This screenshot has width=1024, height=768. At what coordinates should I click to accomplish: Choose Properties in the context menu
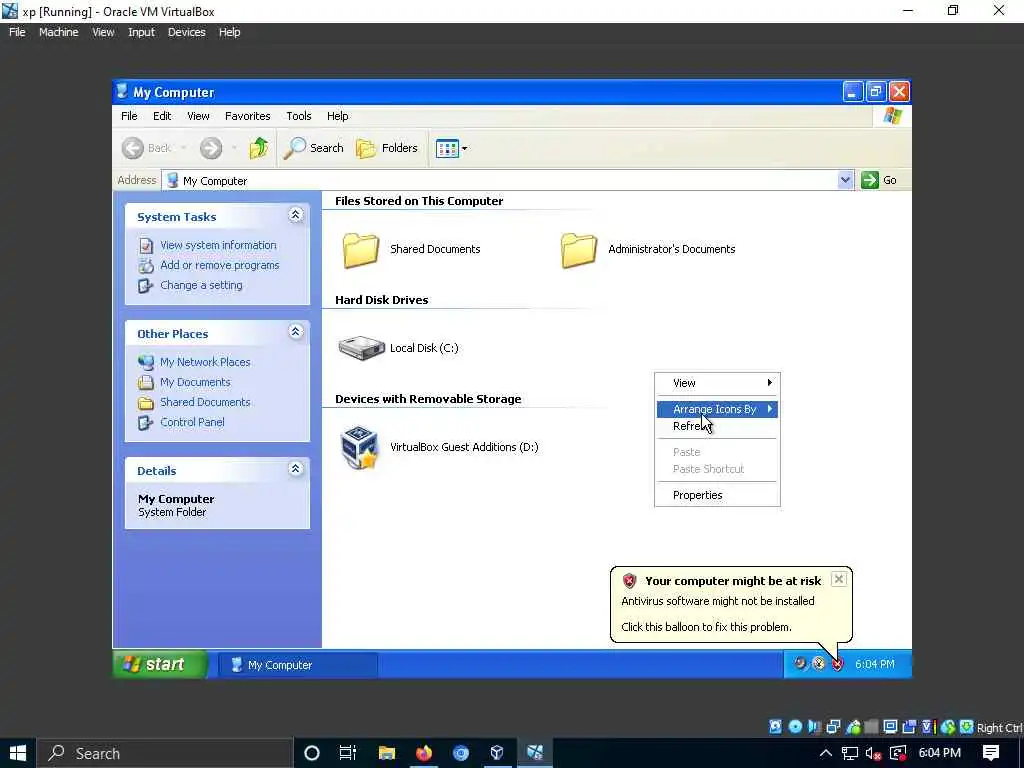tap(717, 495)
